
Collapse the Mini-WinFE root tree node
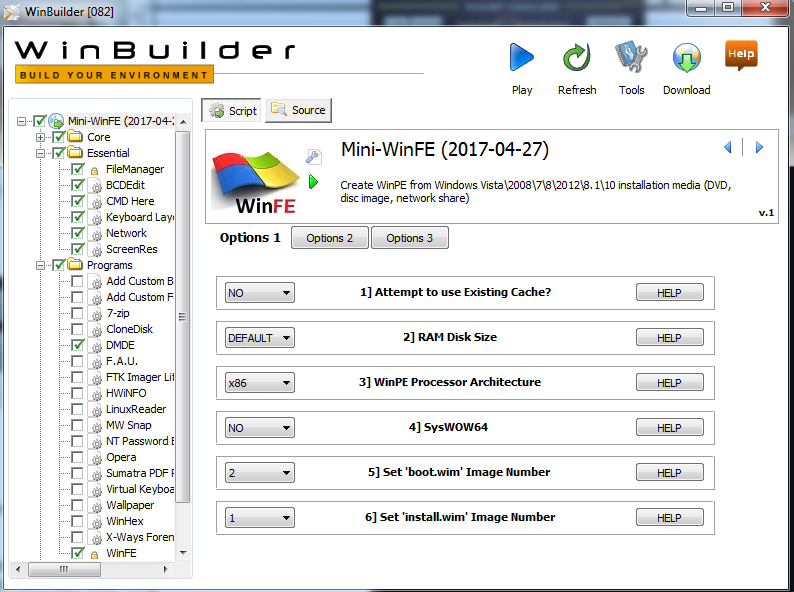click(21, 121)
